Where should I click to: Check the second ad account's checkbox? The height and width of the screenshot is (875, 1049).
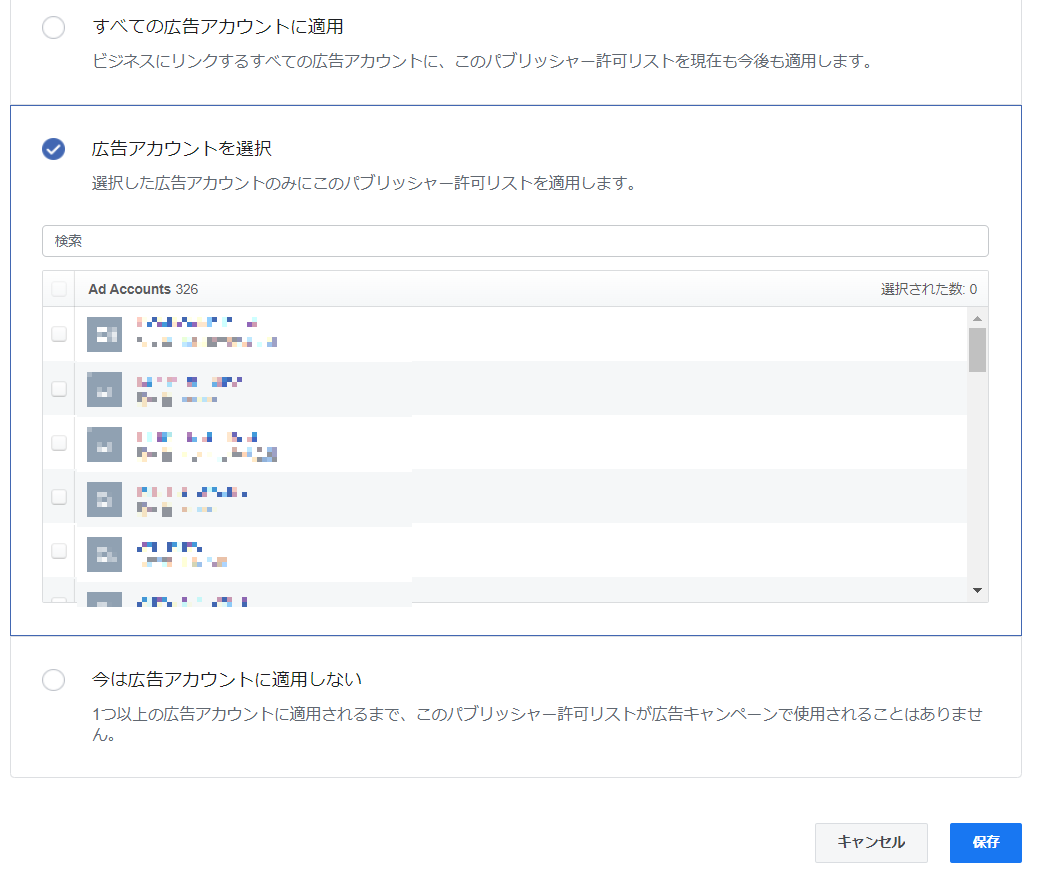point(59,388)
